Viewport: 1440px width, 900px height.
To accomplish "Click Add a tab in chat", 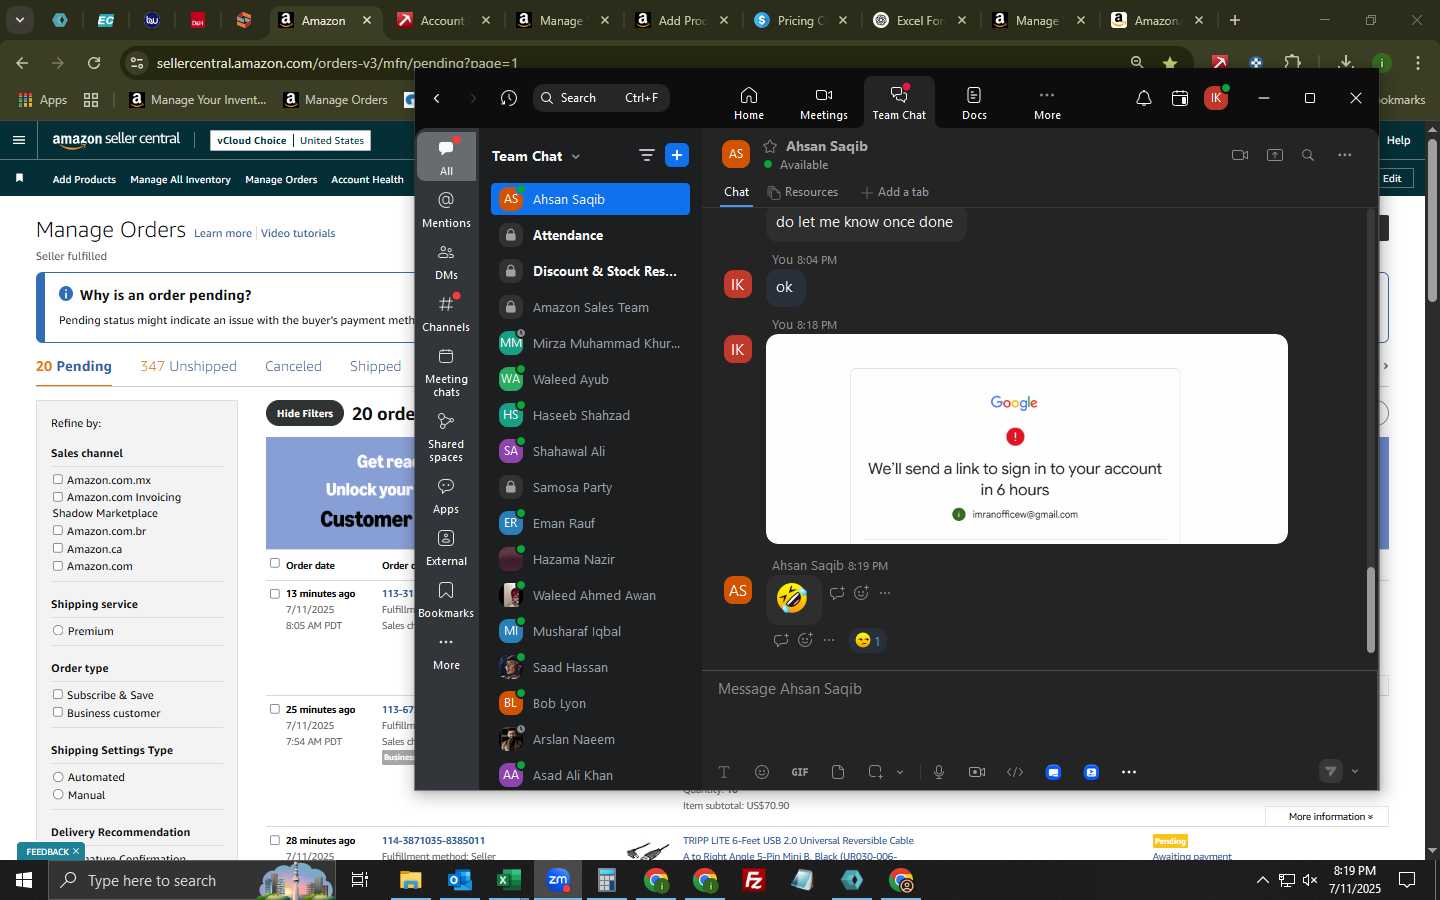I will point(893,192).
